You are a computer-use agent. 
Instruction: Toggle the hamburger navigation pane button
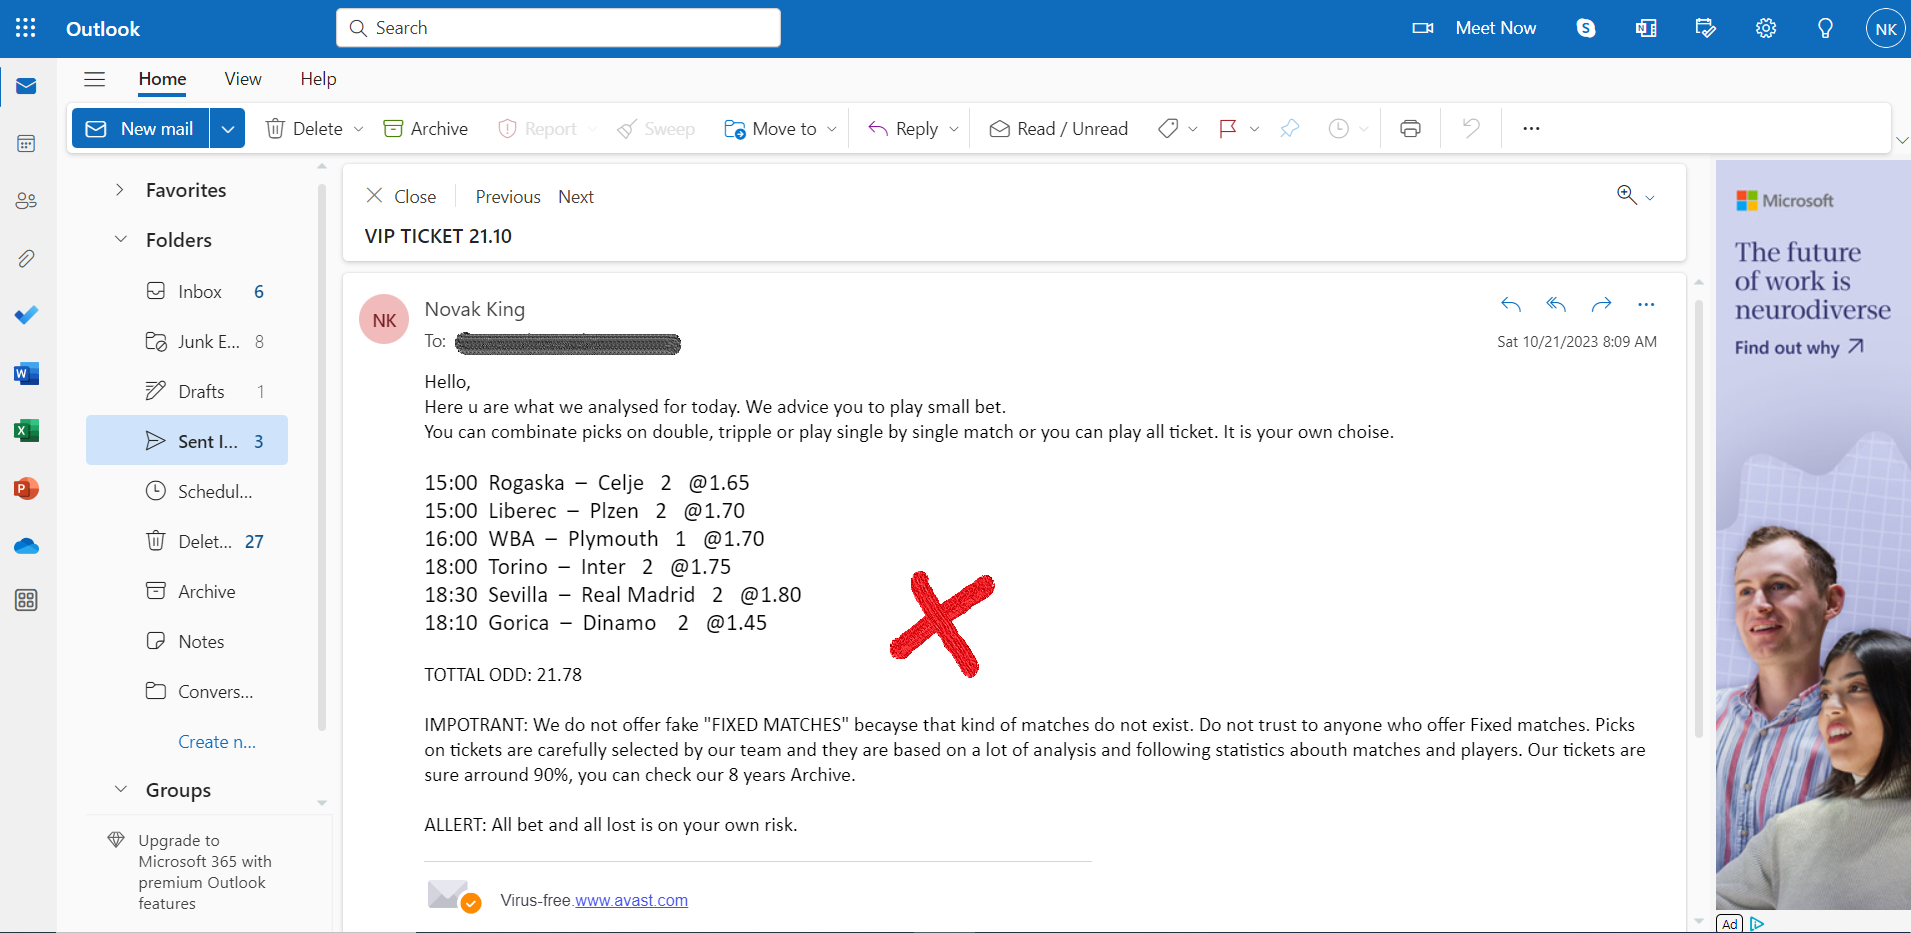tap(95, 79)
